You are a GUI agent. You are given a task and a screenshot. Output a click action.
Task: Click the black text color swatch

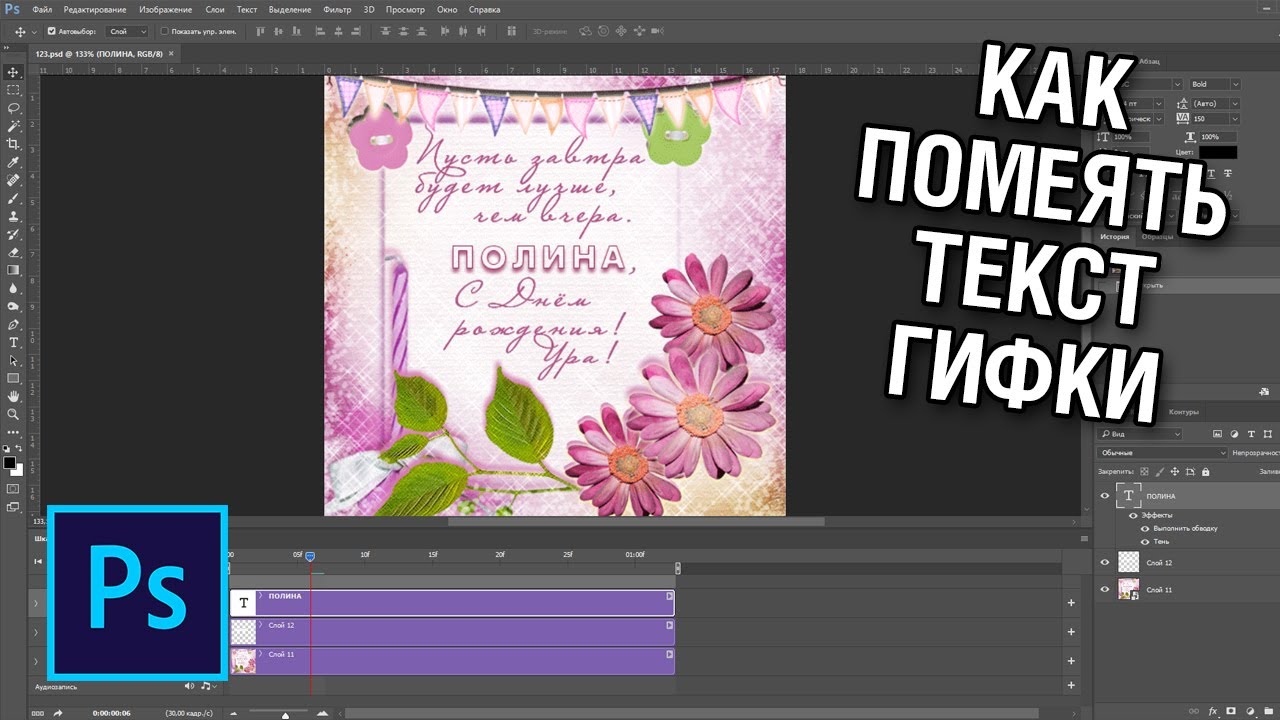1218,152
